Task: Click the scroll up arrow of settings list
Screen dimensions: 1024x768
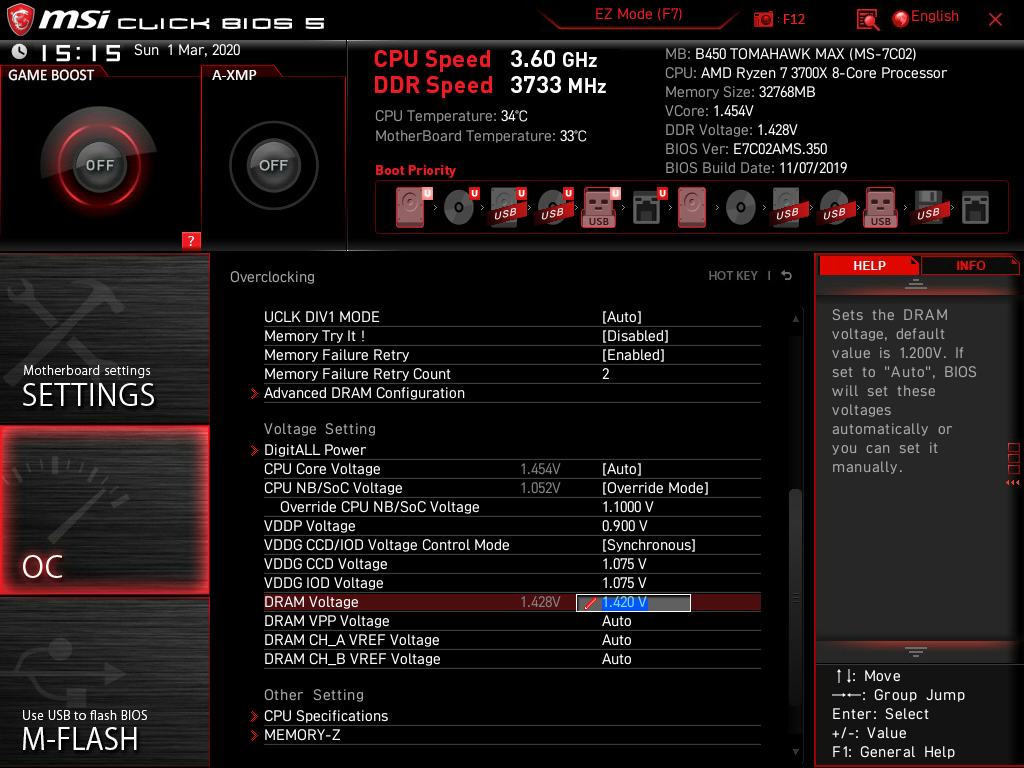Action: (795, 319)
